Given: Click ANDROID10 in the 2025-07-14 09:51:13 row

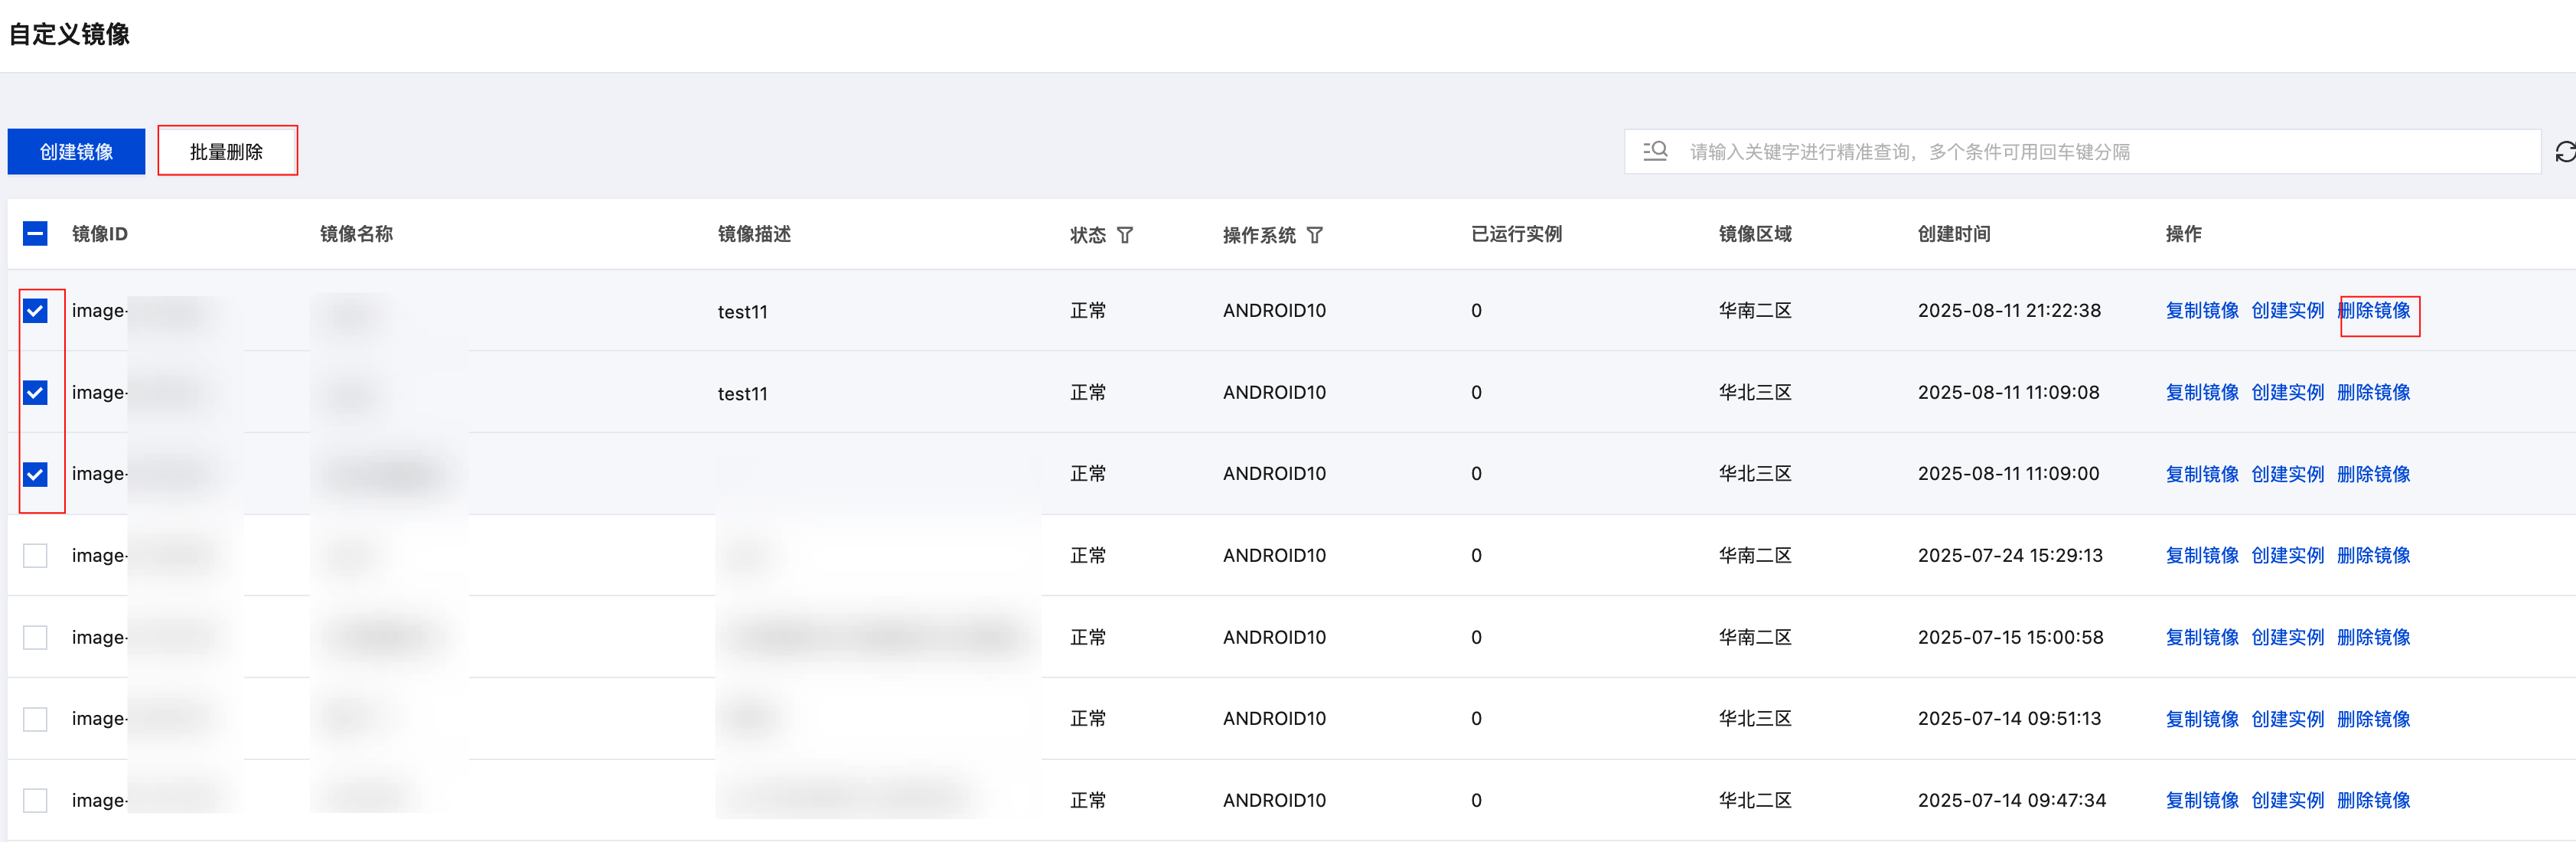Looking at the screenshot, I should [1274, 719].
